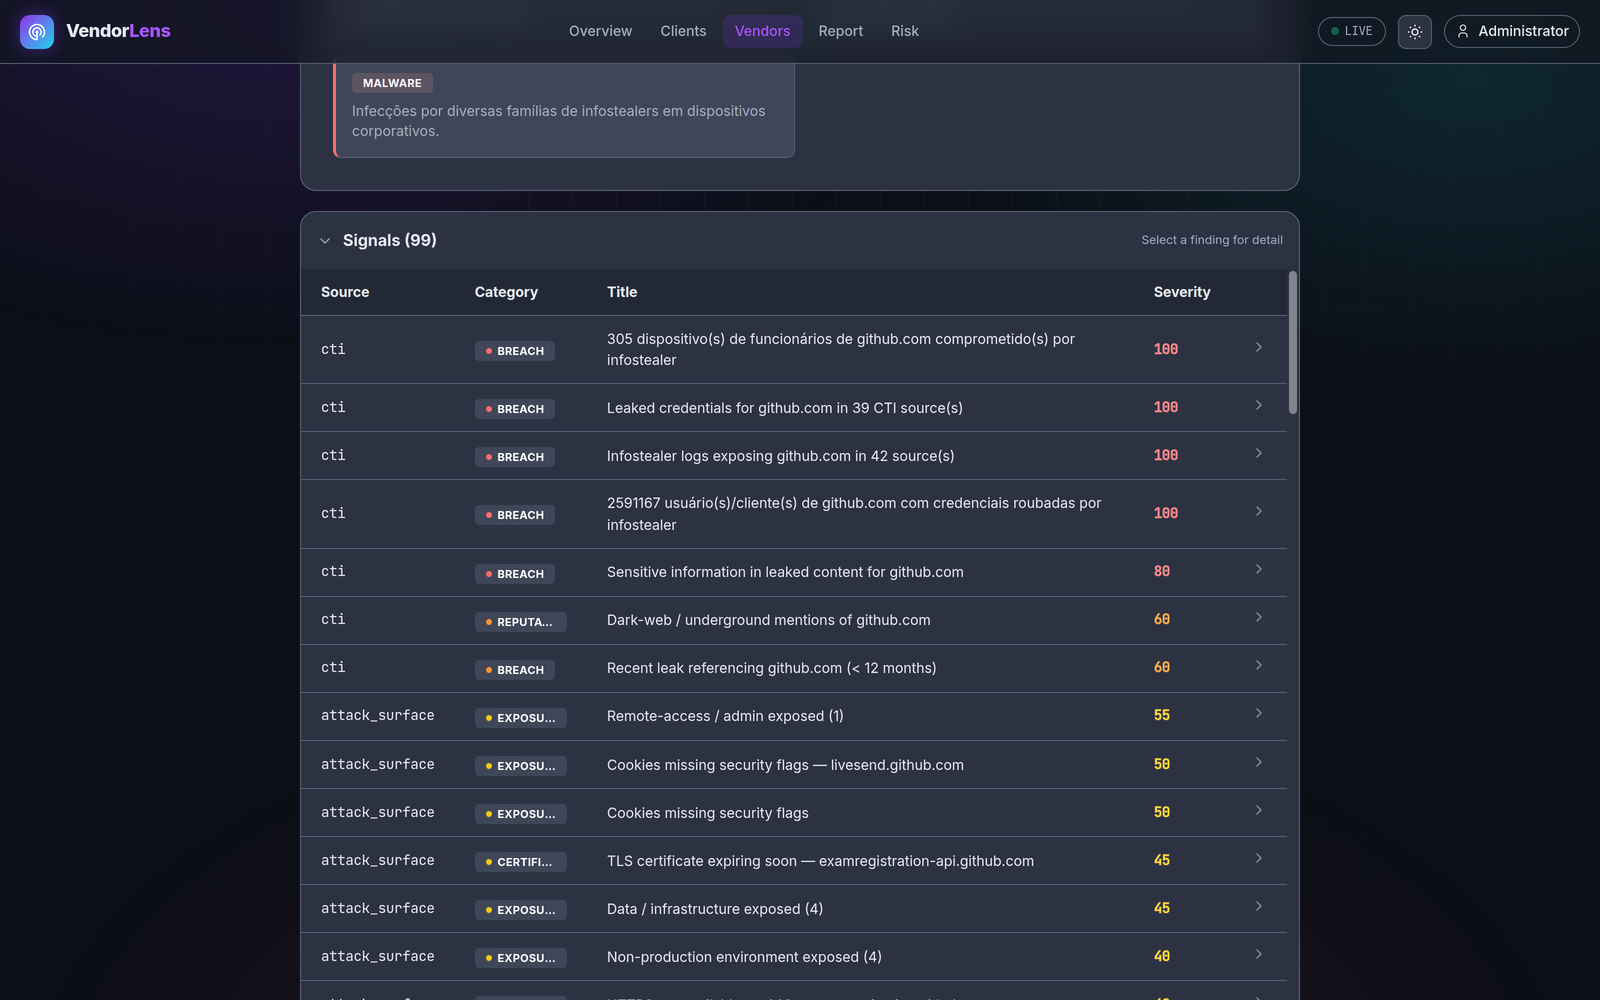
Task: Expand the Sensitive information finding chevron
Action: pos(1259,569)
